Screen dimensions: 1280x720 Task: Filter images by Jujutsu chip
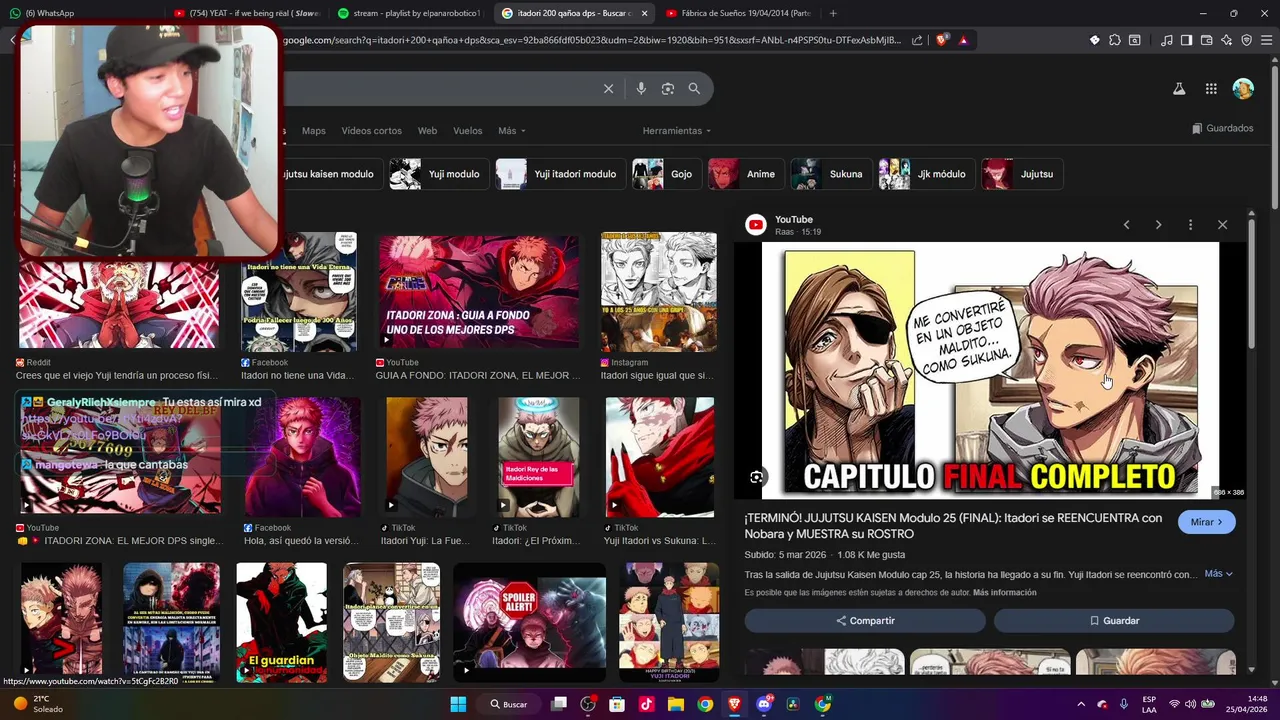coord(1022,174)
